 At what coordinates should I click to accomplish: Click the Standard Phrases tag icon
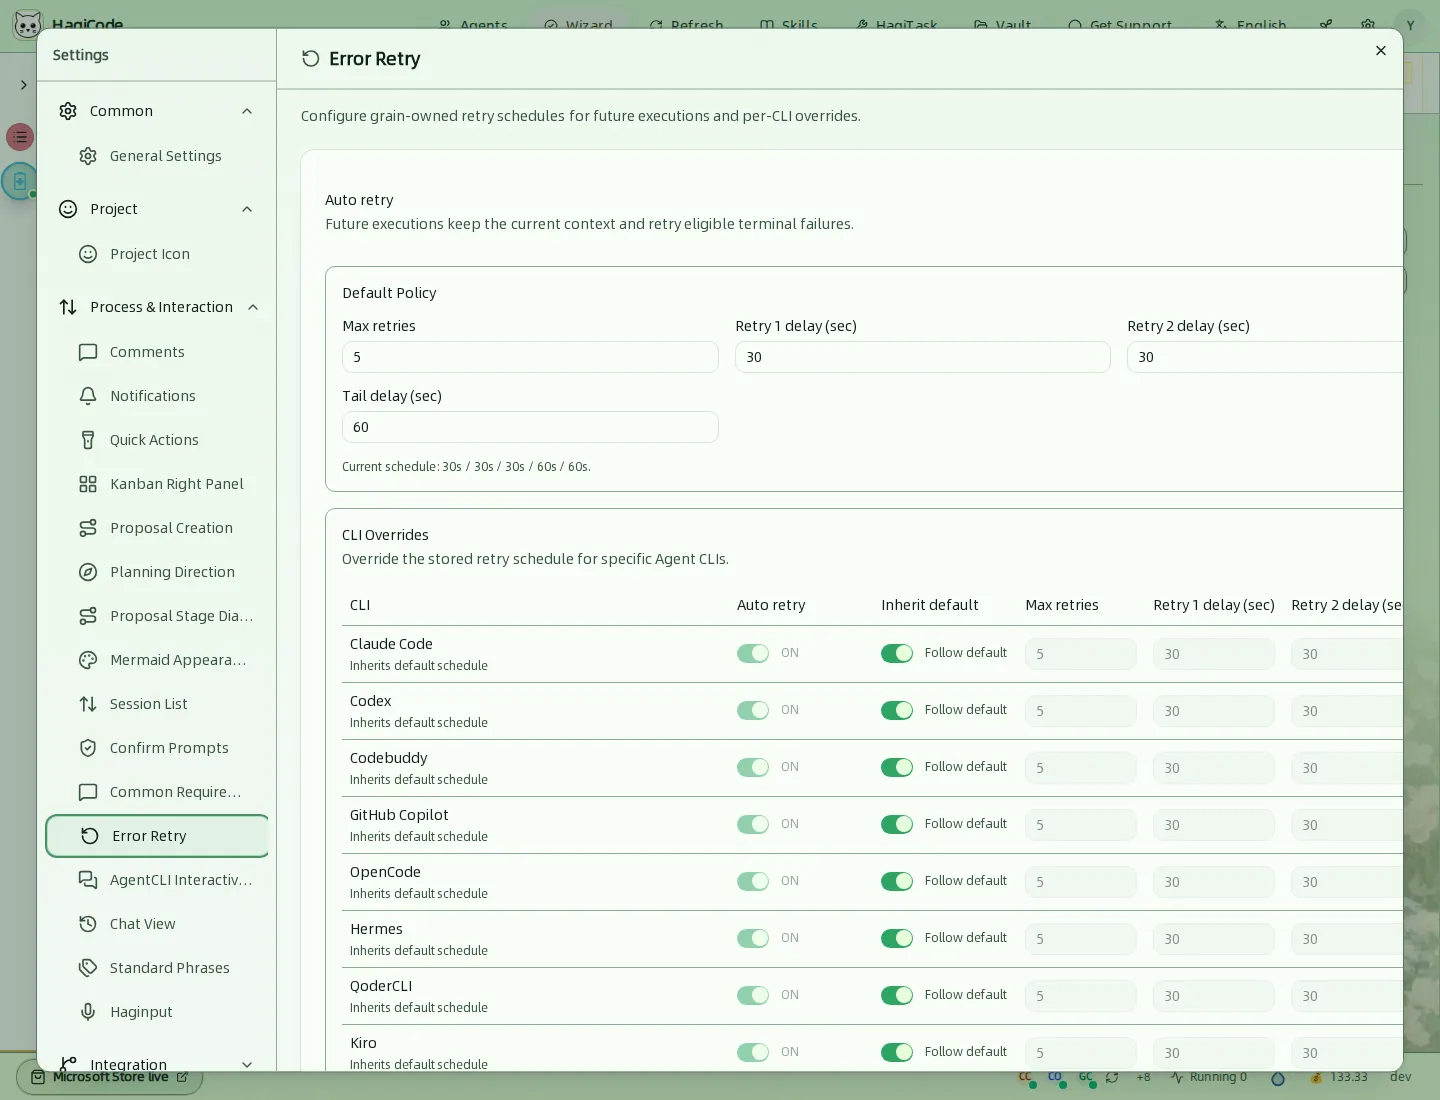pos(88,968)
